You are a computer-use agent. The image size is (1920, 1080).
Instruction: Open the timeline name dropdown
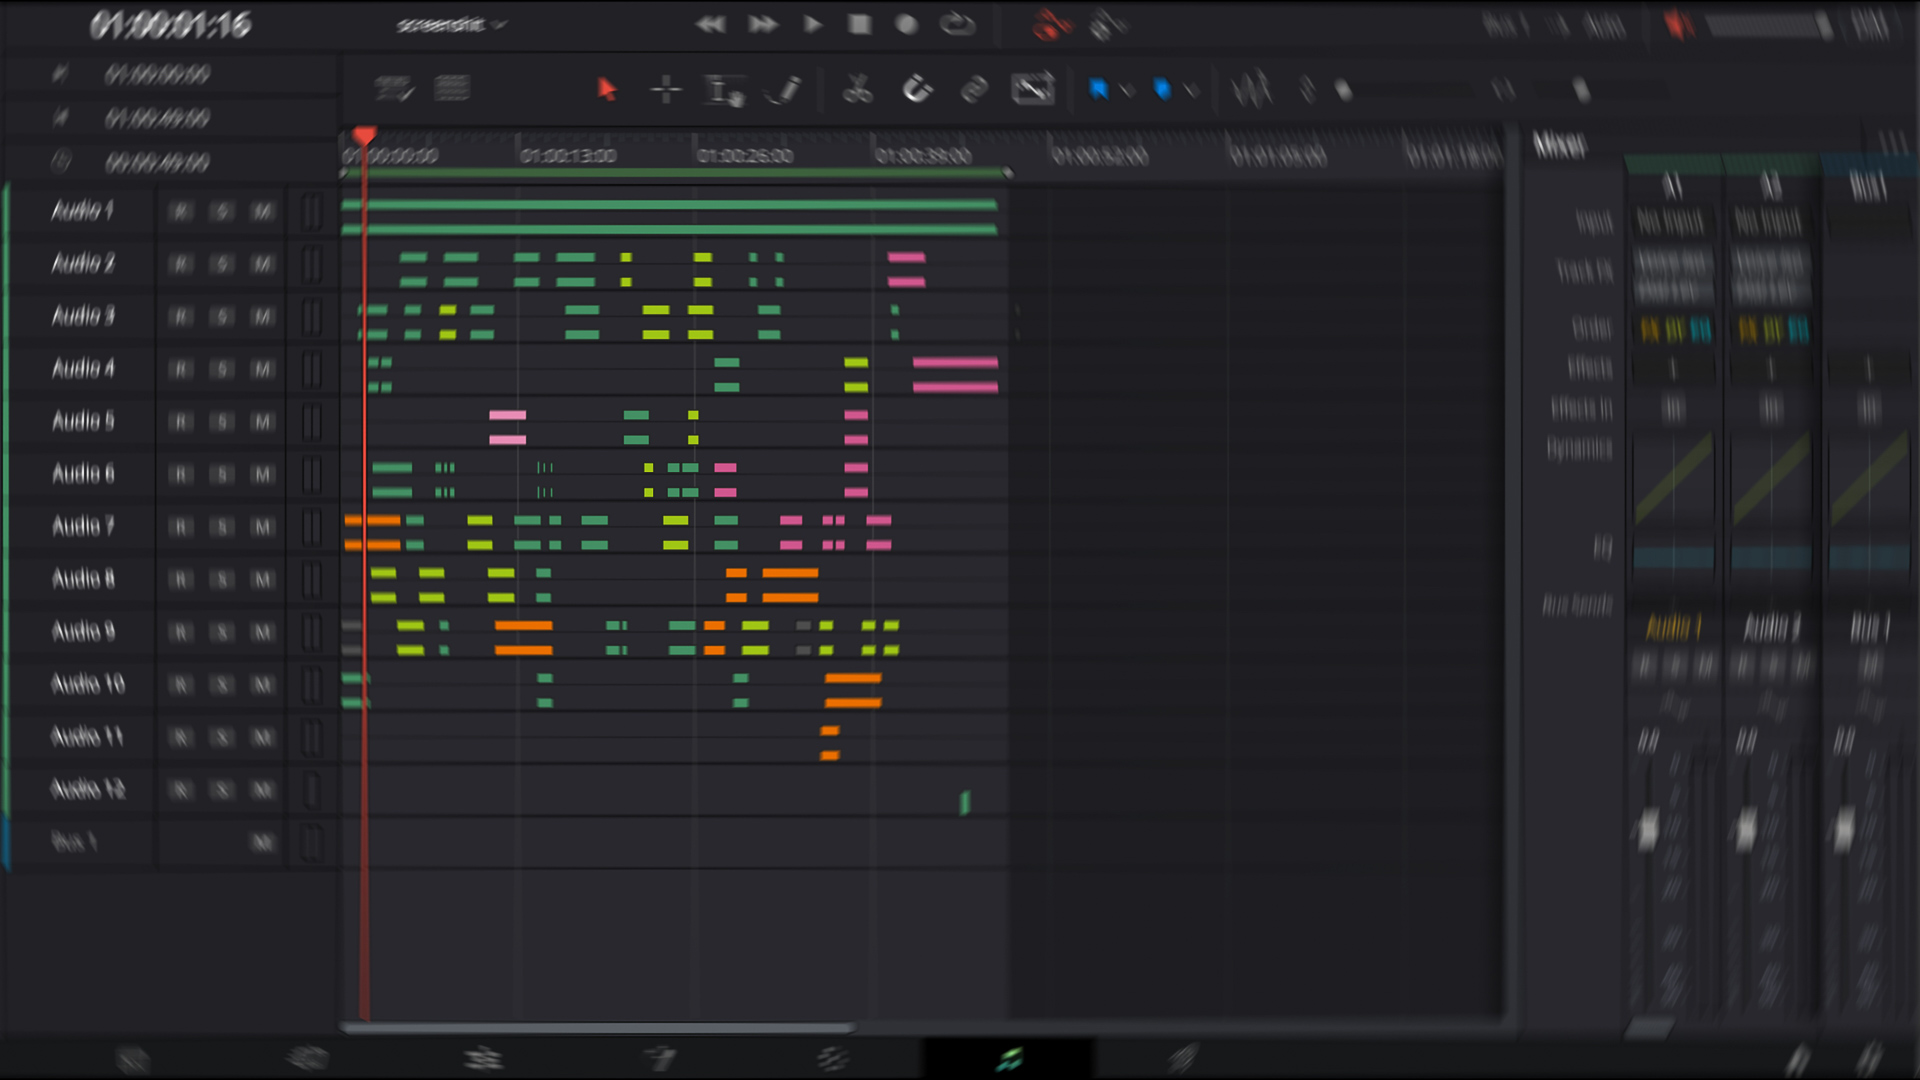coord(450,25)
